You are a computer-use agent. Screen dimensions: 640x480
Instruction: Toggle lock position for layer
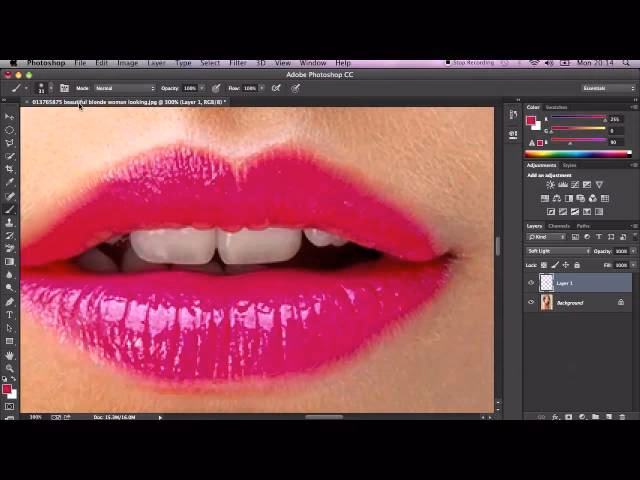pyautogui.click(x=566, y=265)
